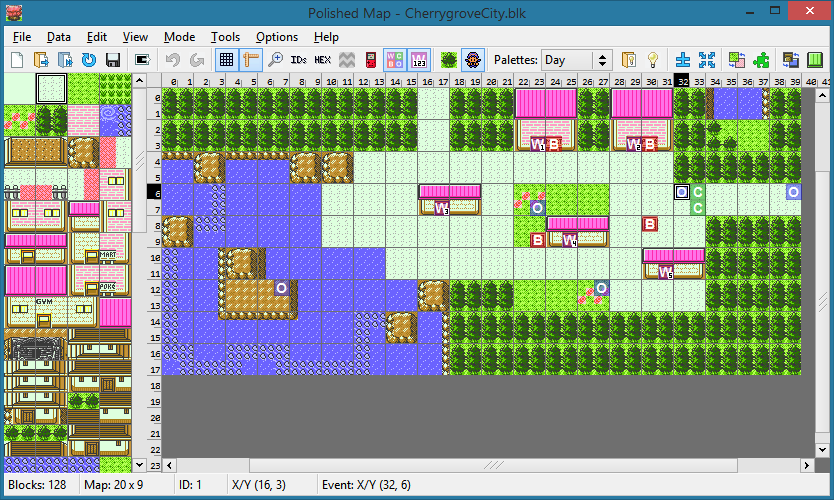
Task: Select the W2 warp event marker
Action: pos(633,144)
